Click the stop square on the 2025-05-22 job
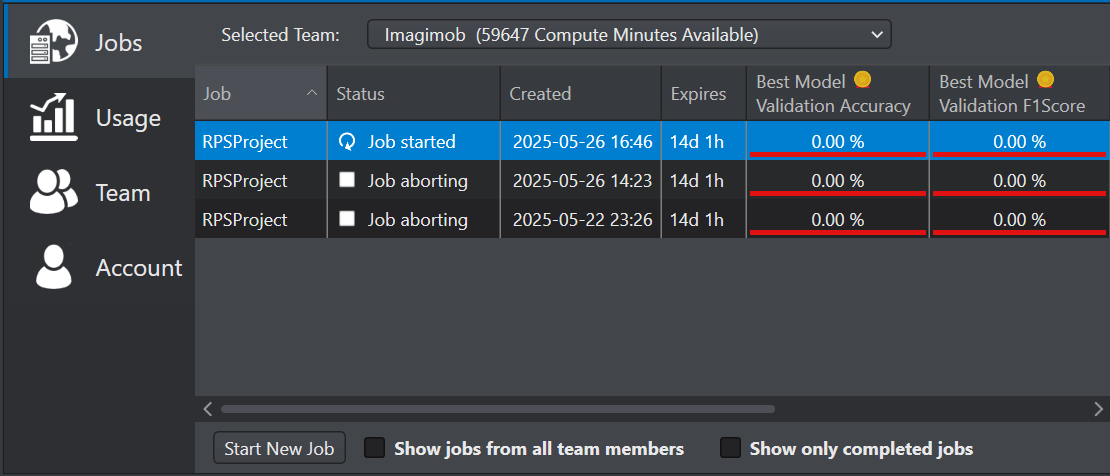This screenshot has width=1110, height=476. [x=347, y=219]
